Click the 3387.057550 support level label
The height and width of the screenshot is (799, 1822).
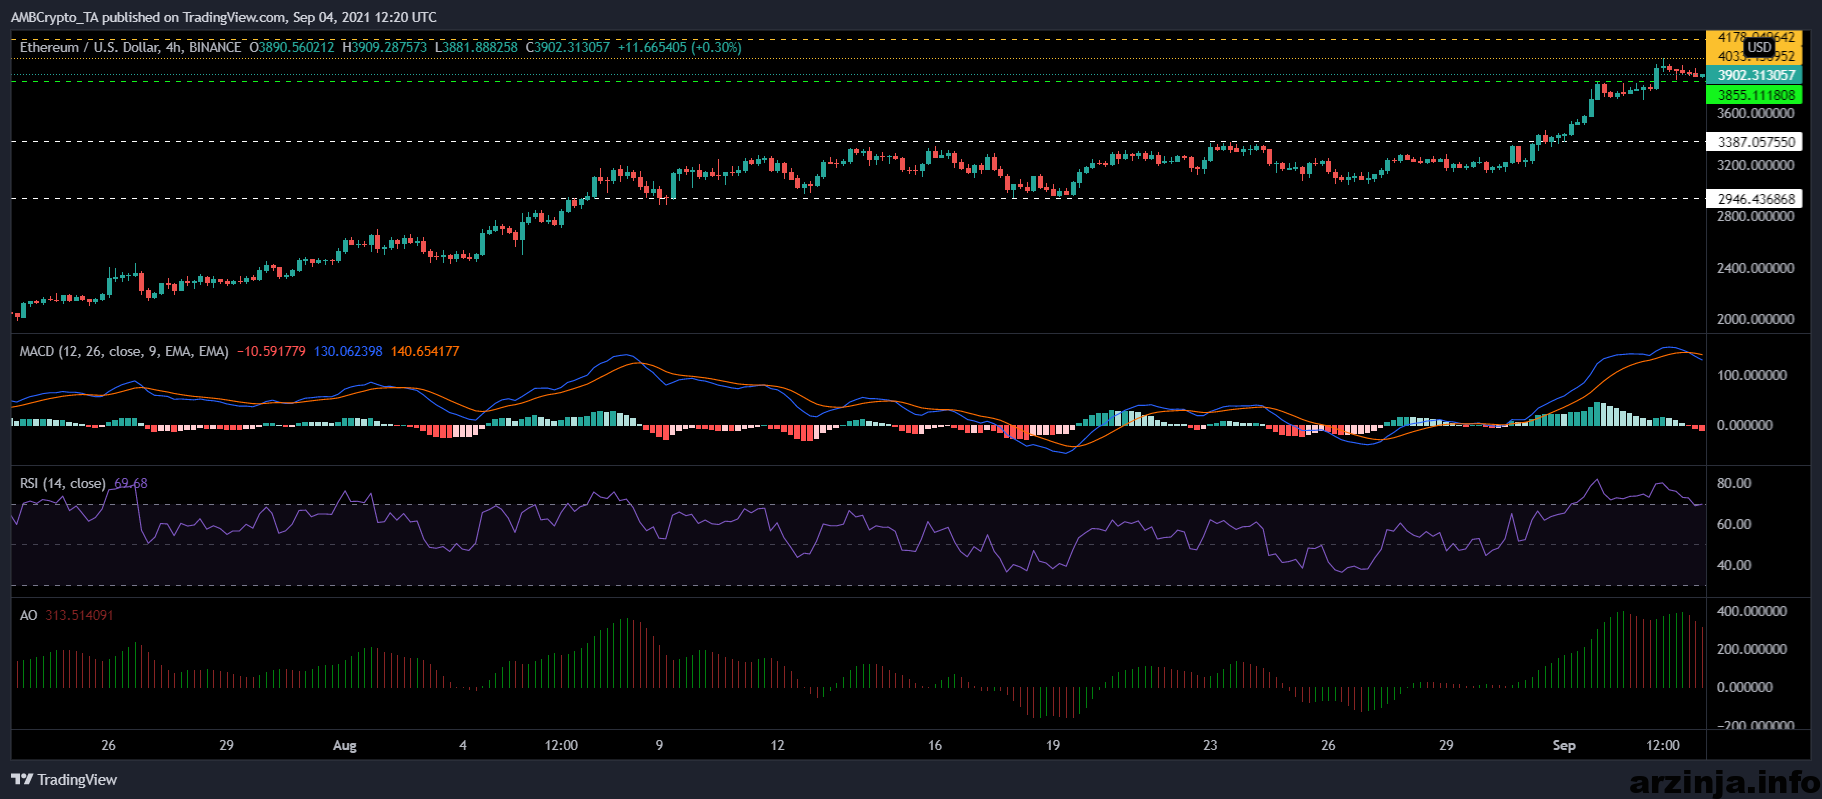tap(1755, 142)
